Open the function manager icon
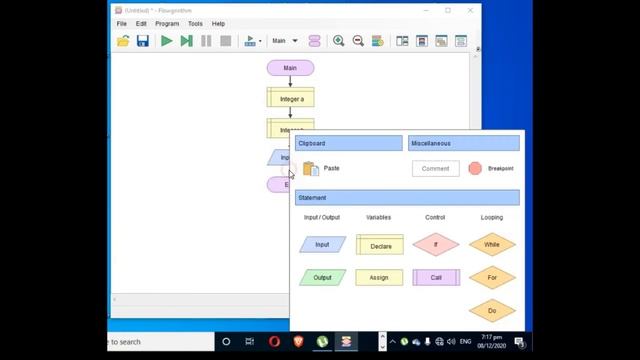The height and width of the screenshot is (360, 640). [x=315, y=41]
